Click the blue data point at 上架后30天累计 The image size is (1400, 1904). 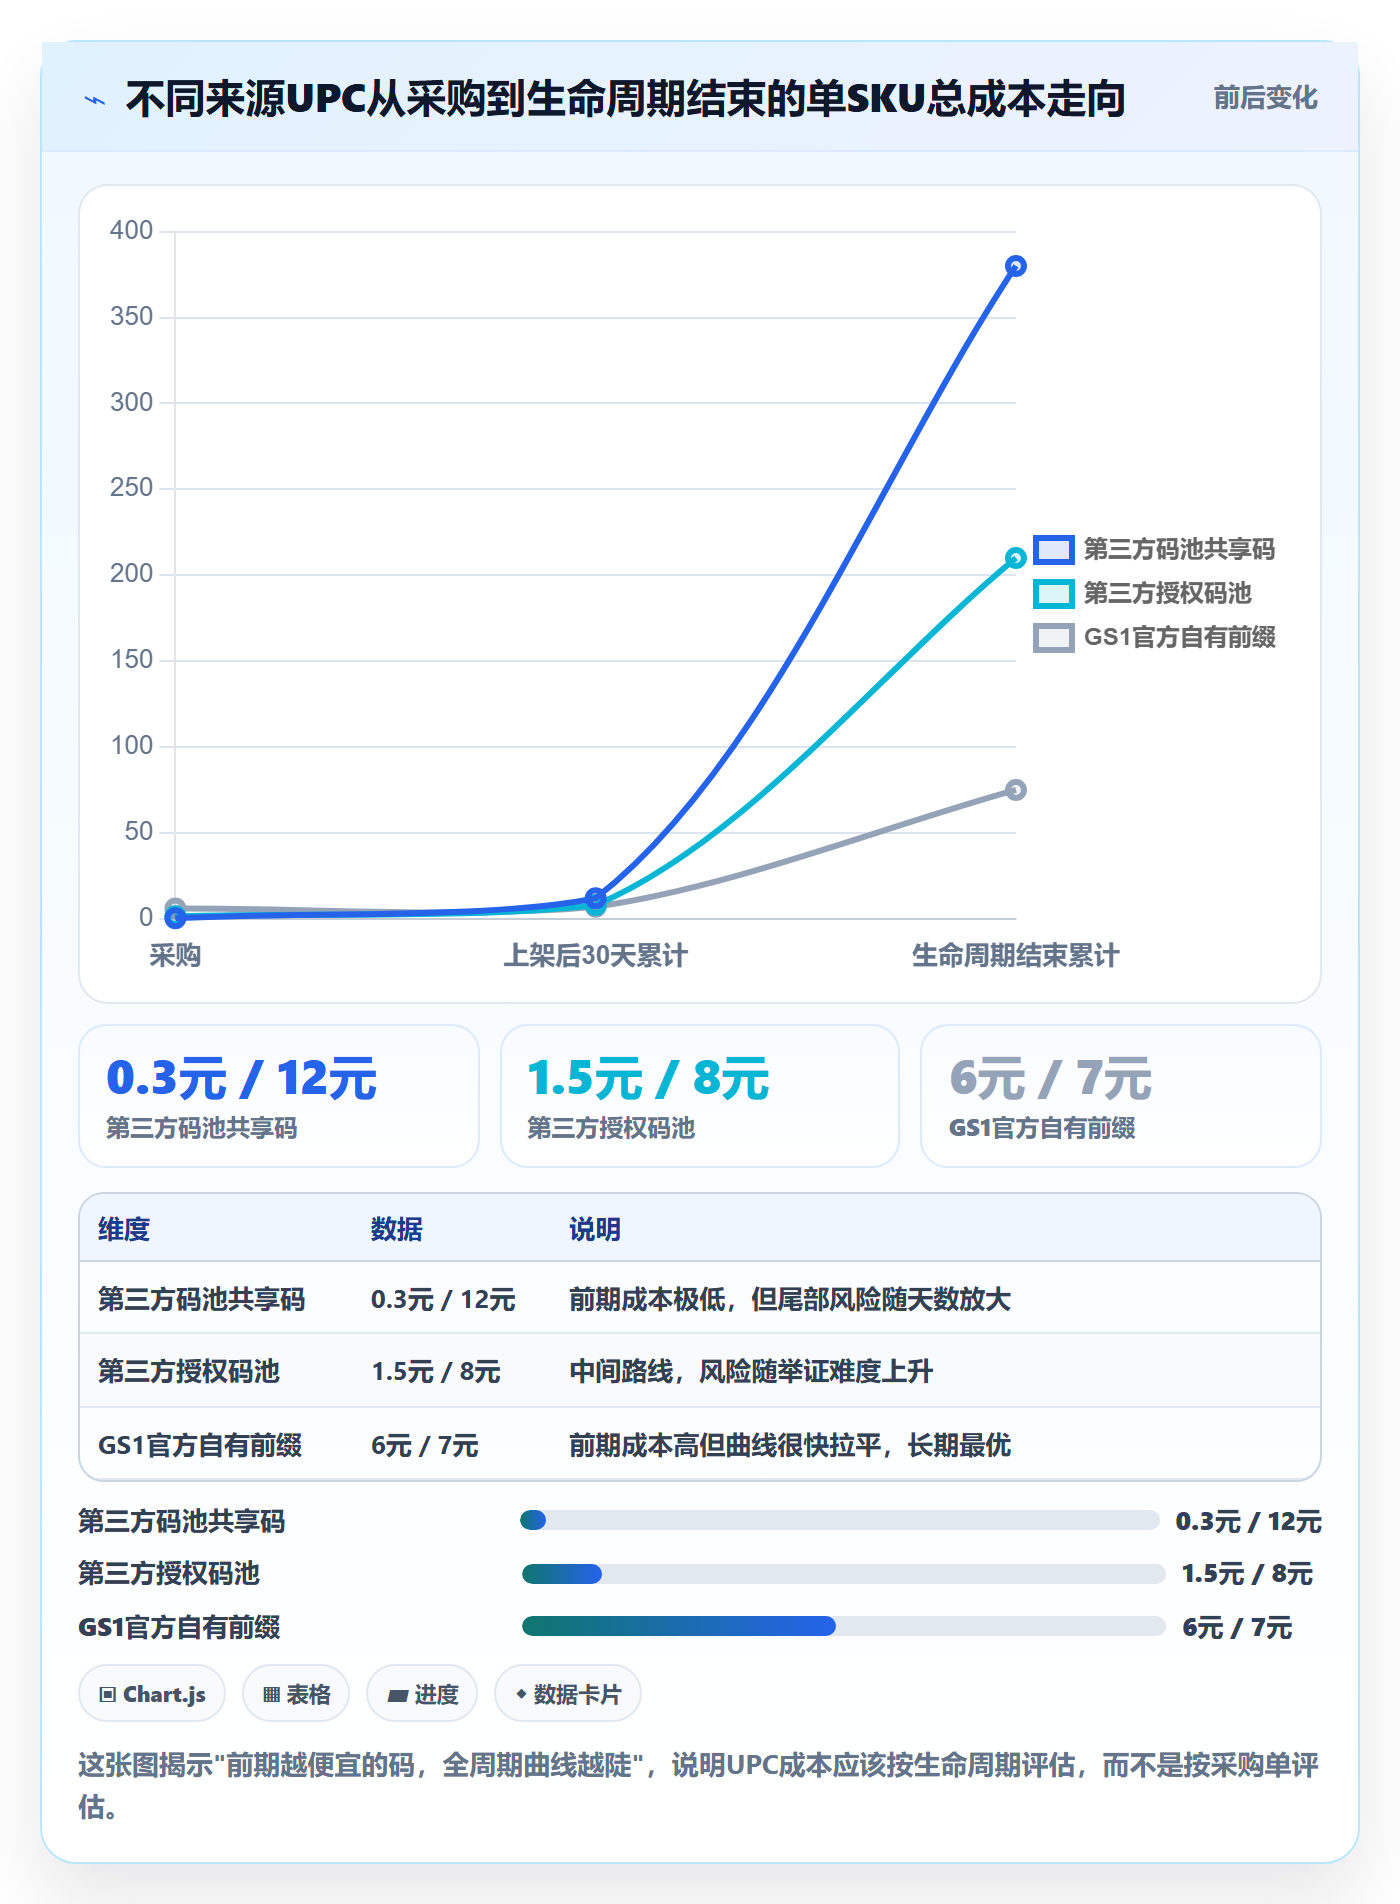pos(595,898)
